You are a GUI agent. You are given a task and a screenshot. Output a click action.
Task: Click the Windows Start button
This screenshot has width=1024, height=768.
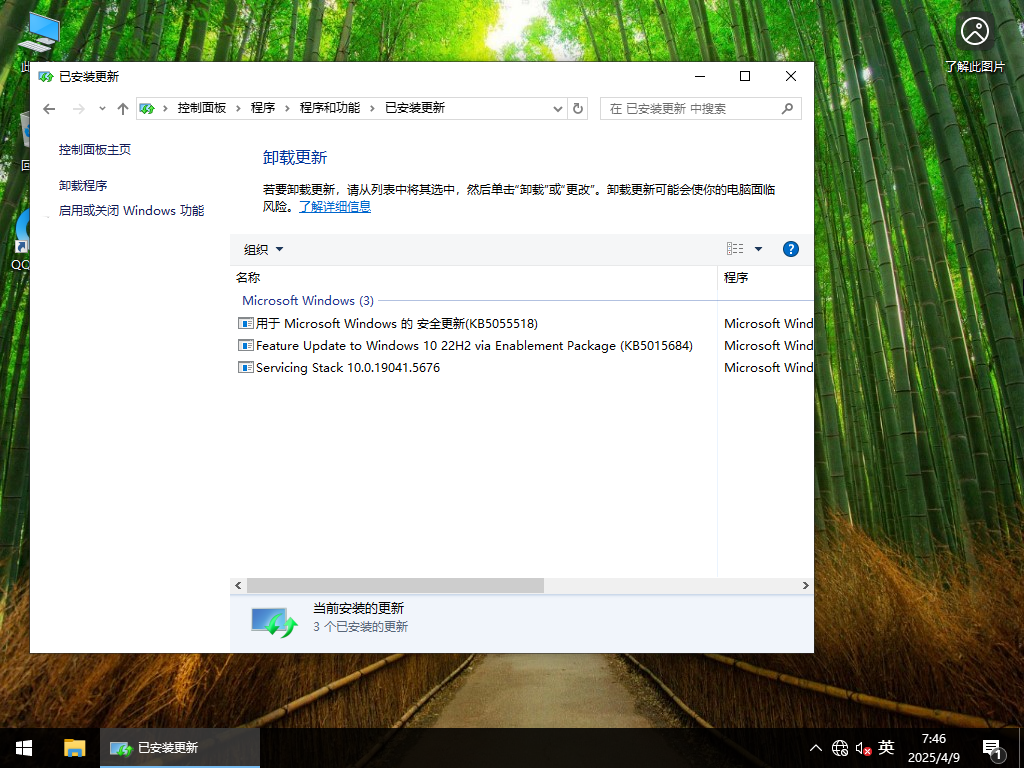[22, 747]
